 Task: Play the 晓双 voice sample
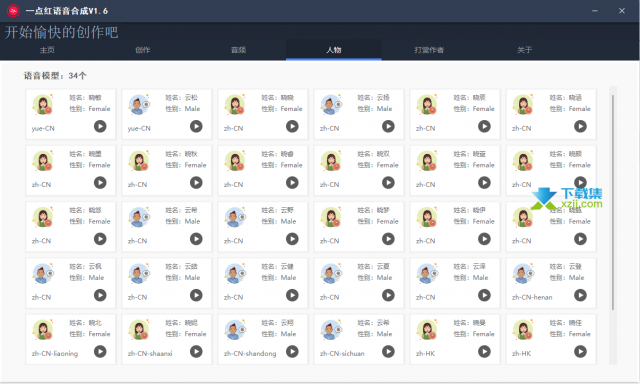[x=388, y=182]
